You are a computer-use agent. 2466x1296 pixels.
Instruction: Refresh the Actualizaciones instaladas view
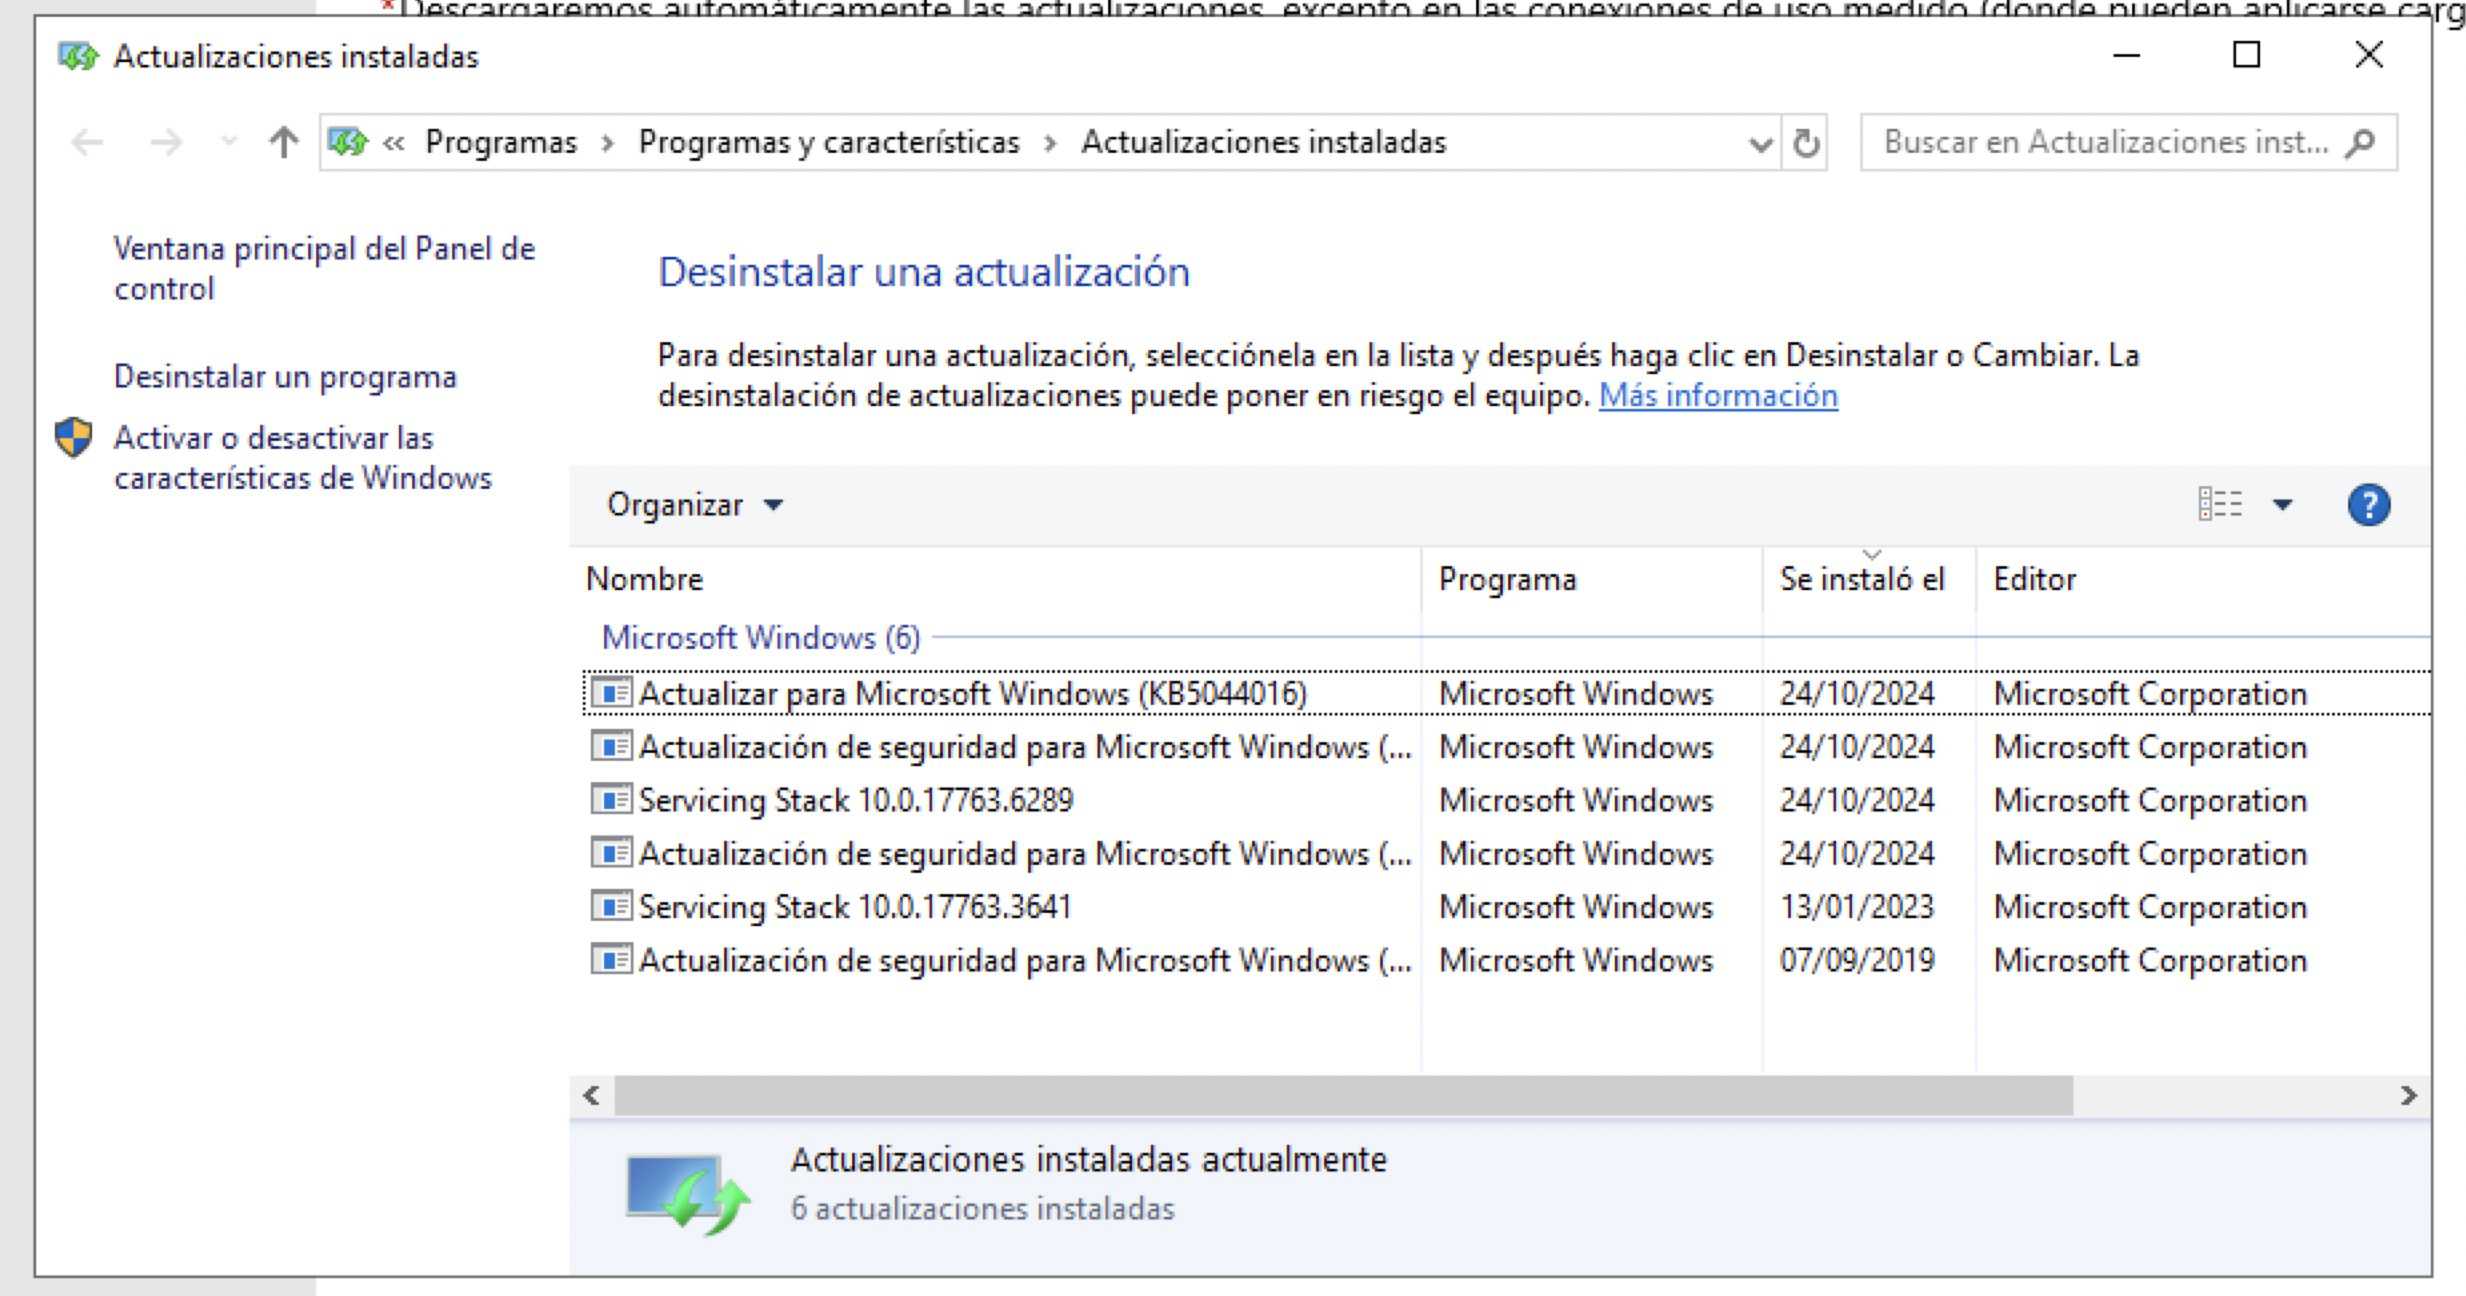coord(1806,143)
